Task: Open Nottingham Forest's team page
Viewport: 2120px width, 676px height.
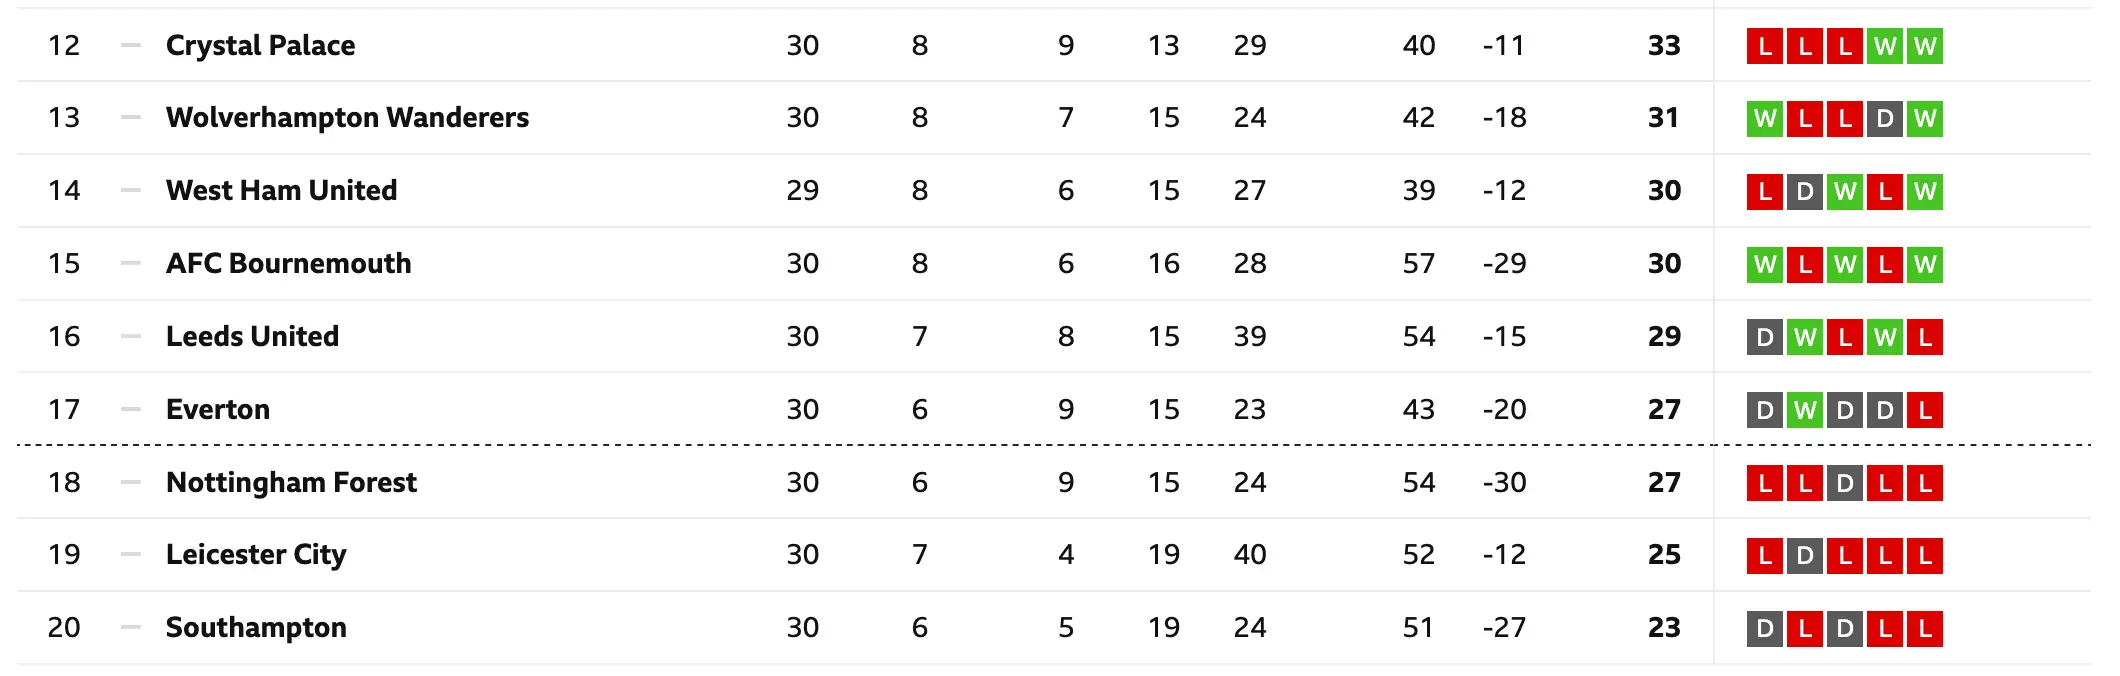Action: [x=291, y=483]
